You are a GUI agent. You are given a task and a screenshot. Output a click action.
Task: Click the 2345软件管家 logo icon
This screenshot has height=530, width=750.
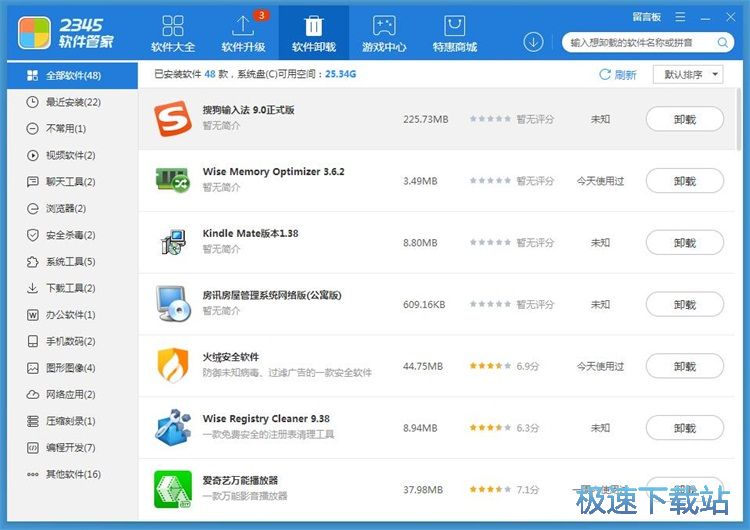click(x=34, y=33)
